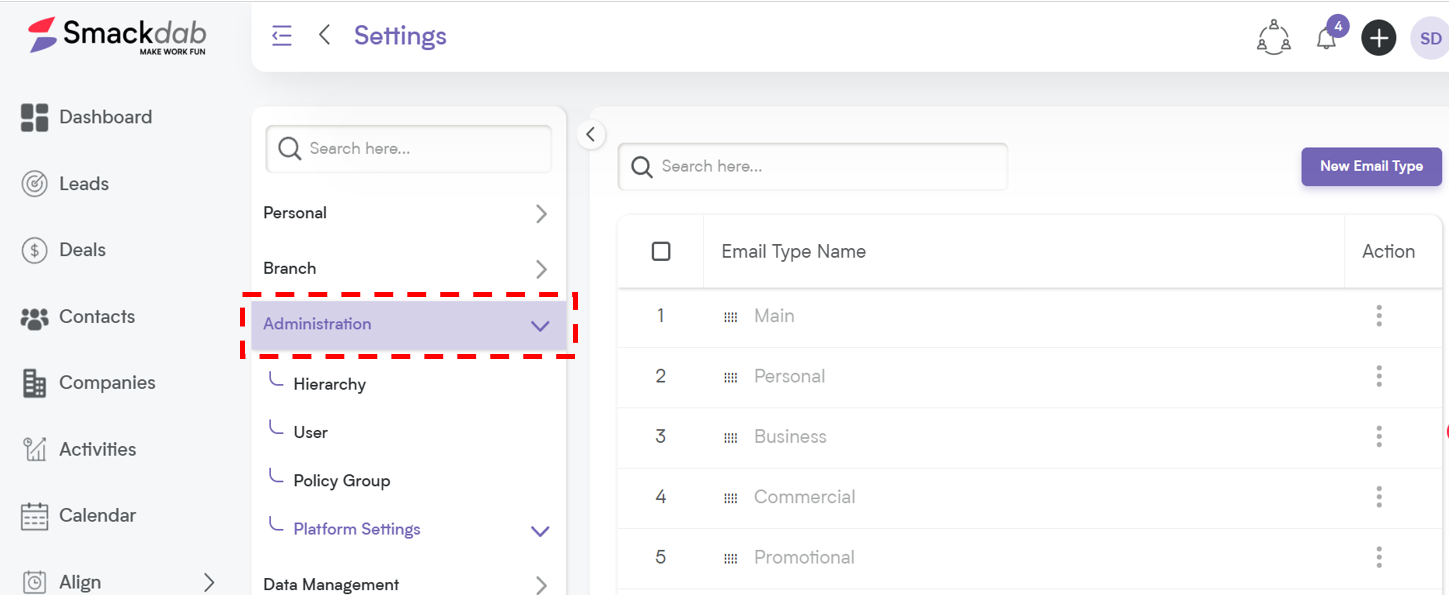Screen dimensions: 1449x595
Task: Open the notifications bell icon
Action: tap(1327, 38)
